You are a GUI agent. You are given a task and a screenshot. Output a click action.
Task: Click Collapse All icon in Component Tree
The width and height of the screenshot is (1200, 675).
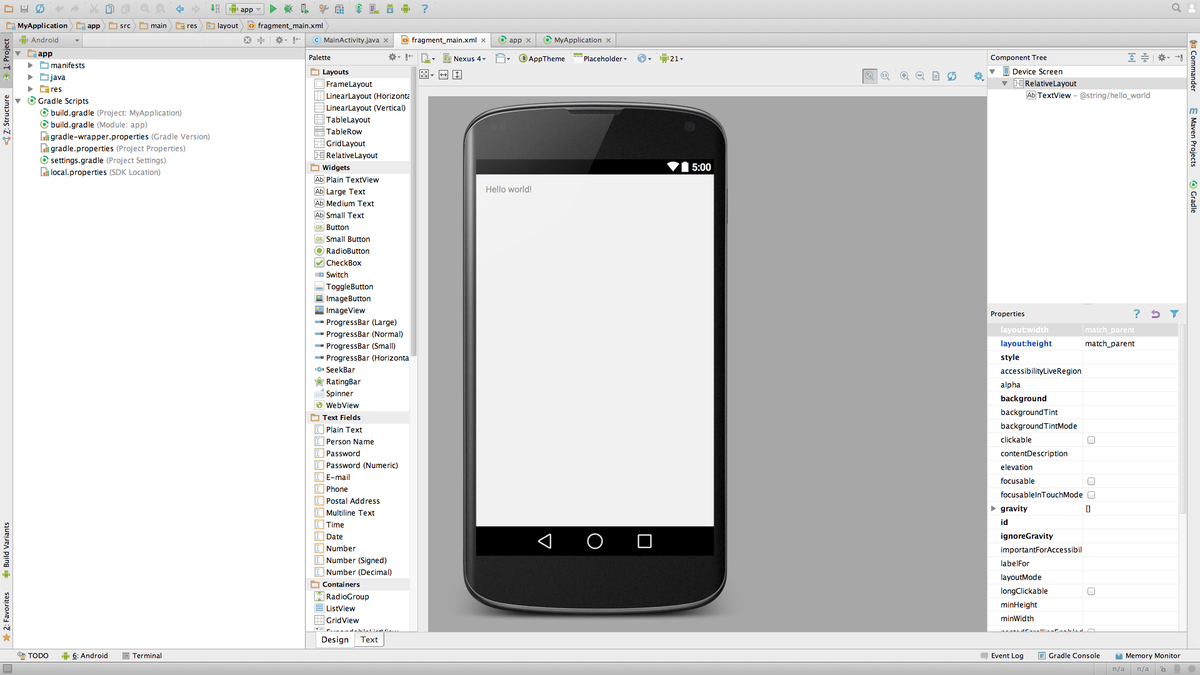pos(1145,57)
